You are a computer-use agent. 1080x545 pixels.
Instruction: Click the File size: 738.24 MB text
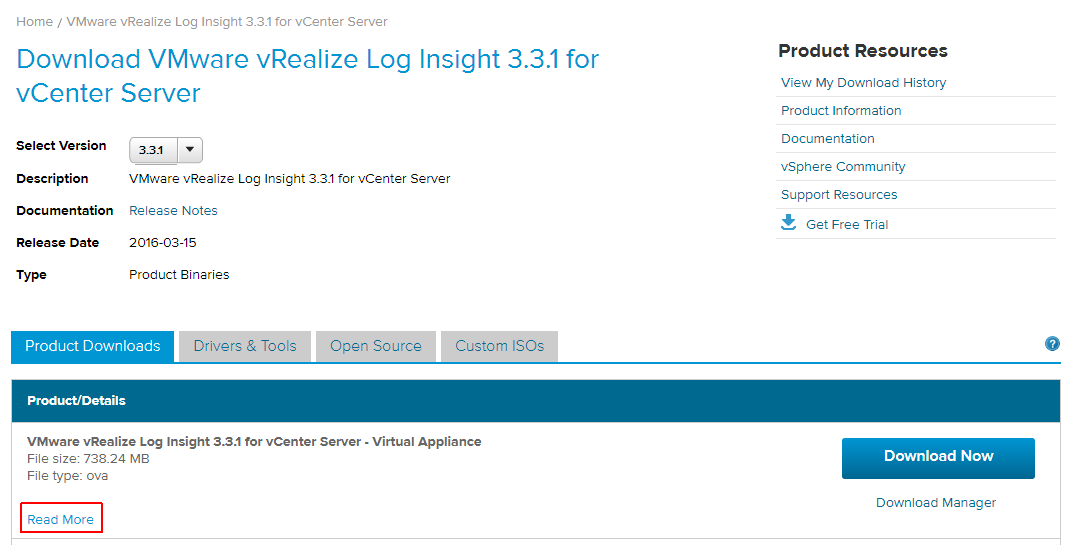click(x=88, y=459)
